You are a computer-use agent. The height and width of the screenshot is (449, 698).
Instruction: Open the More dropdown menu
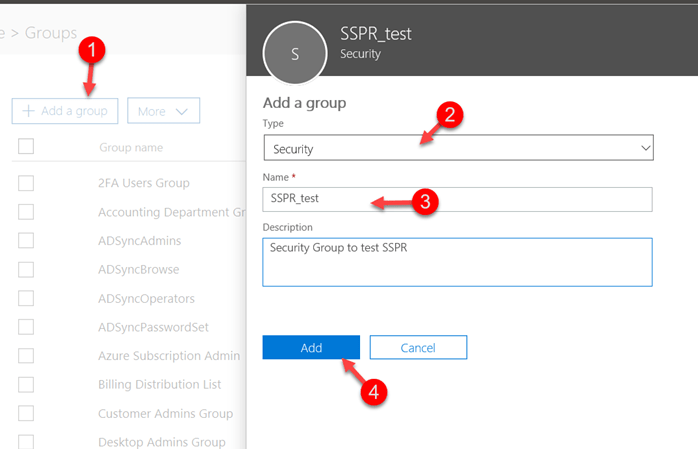point(164,111)
